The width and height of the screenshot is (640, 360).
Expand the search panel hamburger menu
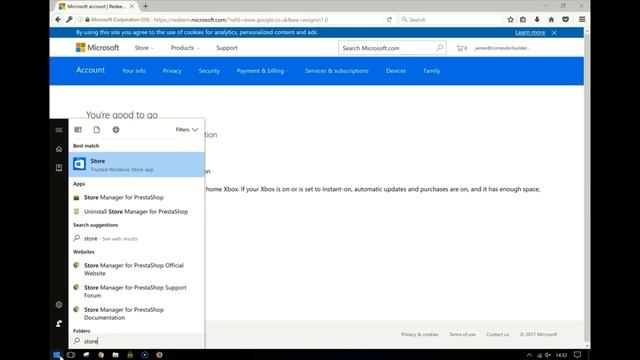coord(59,130)
